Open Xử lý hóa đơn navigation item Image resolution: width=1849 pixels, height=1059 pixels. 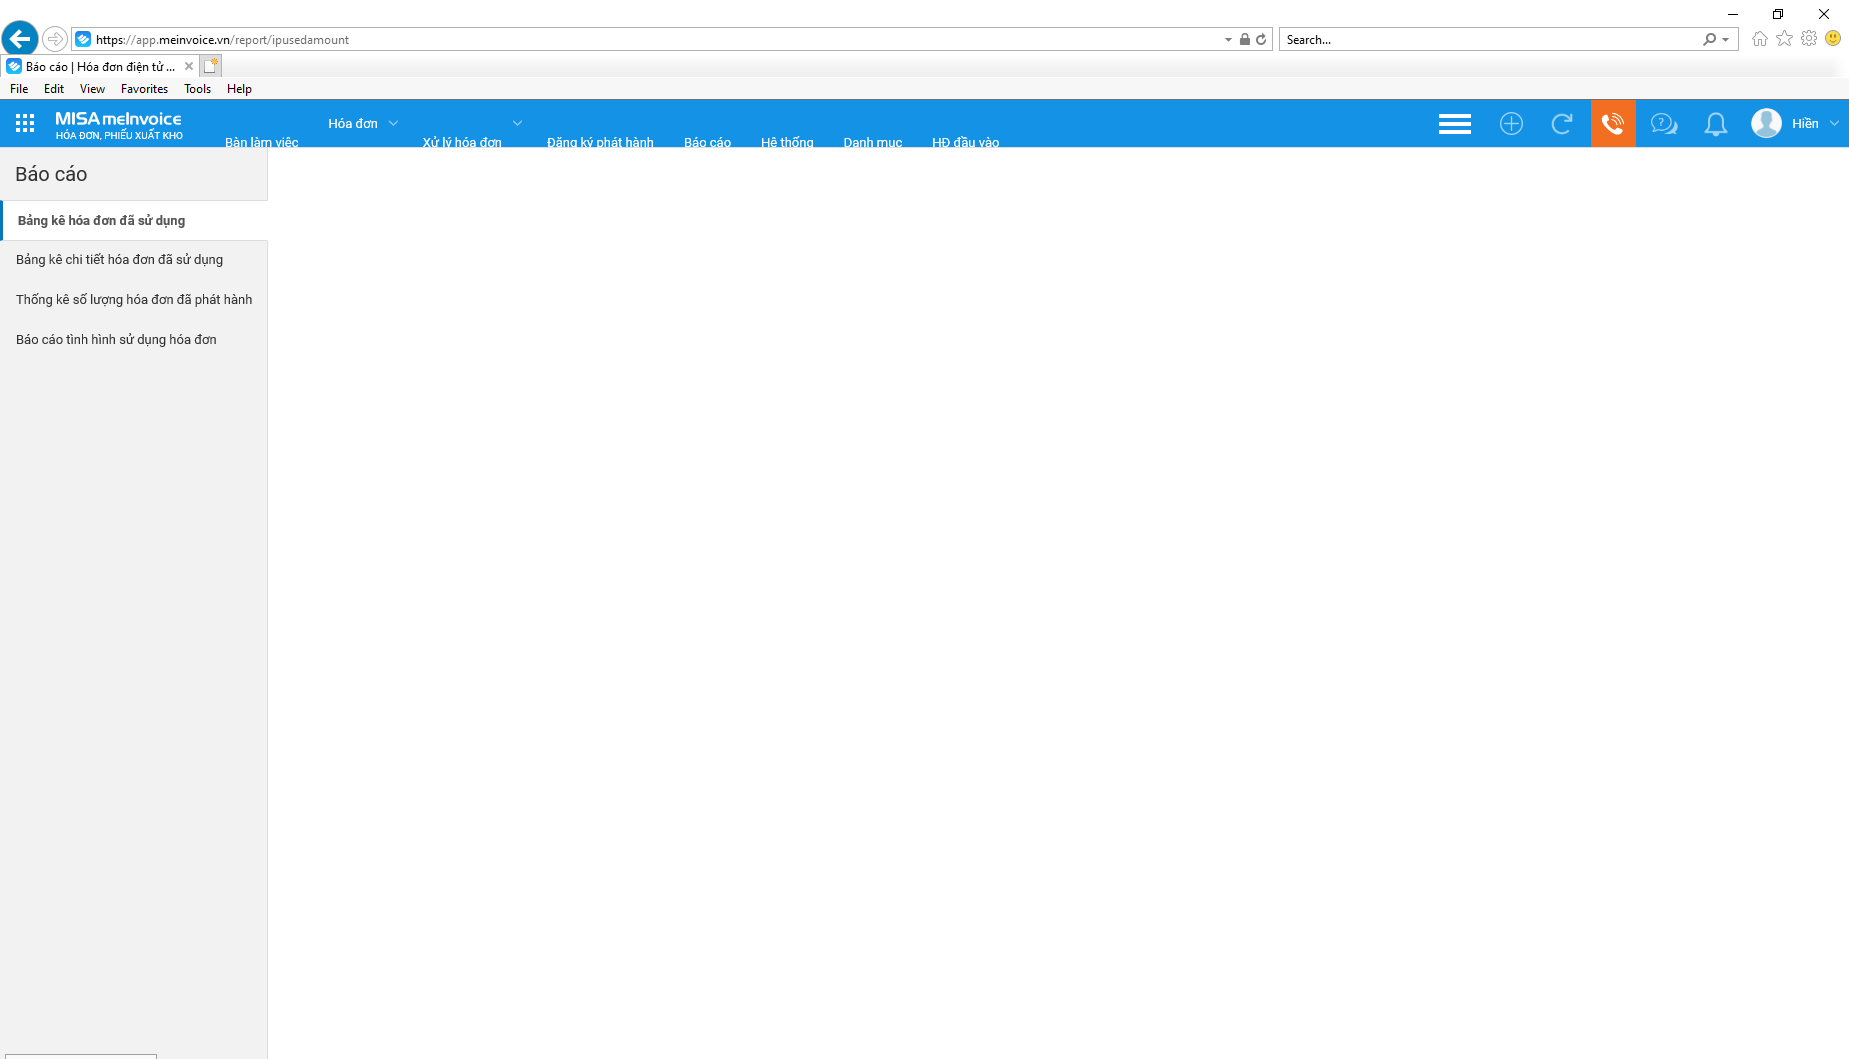(462, 142)
